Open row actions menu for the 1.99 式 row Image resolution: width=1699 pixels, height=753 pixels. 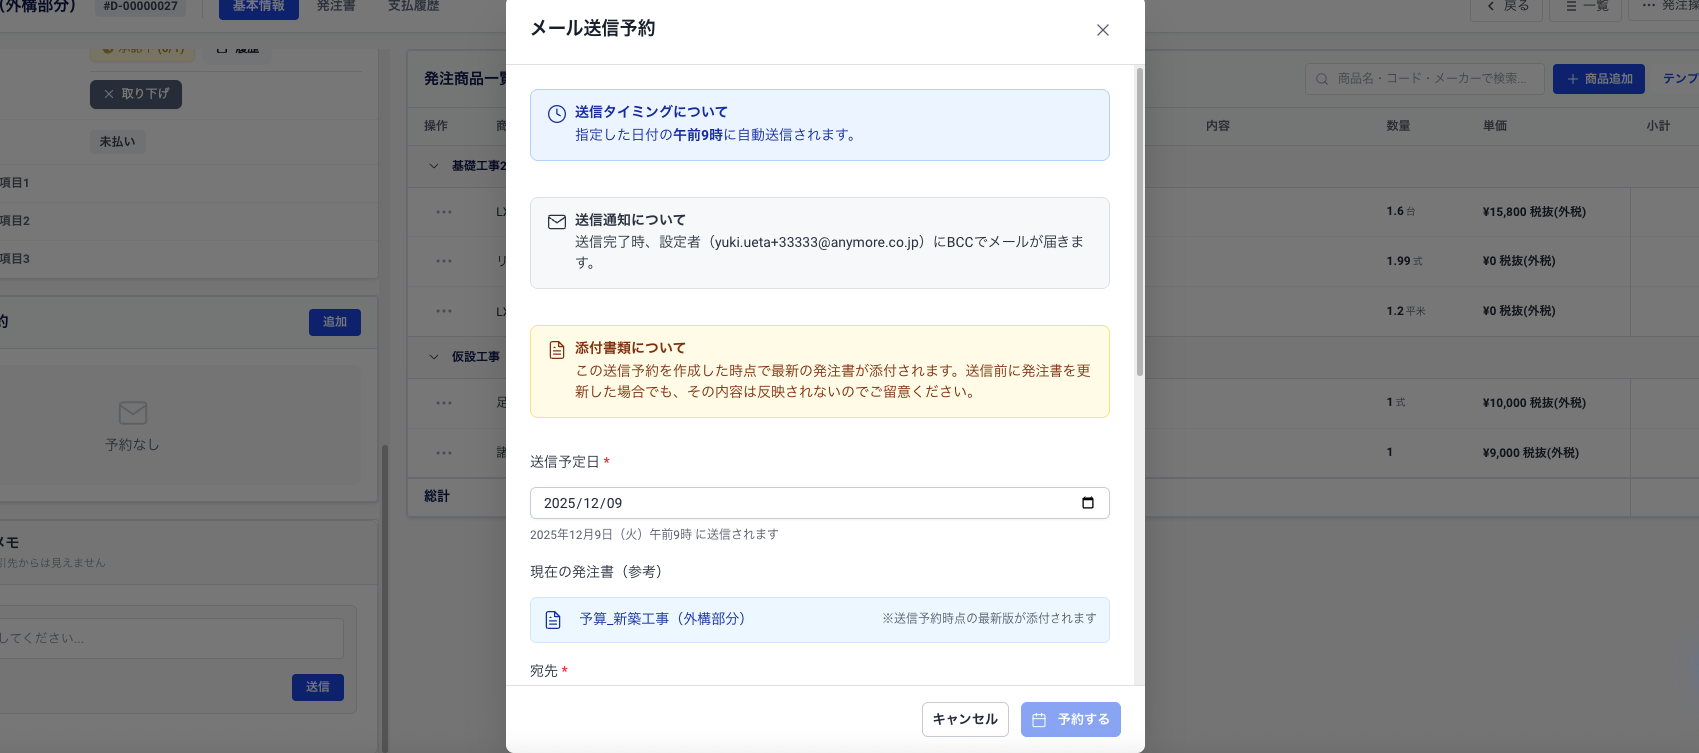point(444,261)
